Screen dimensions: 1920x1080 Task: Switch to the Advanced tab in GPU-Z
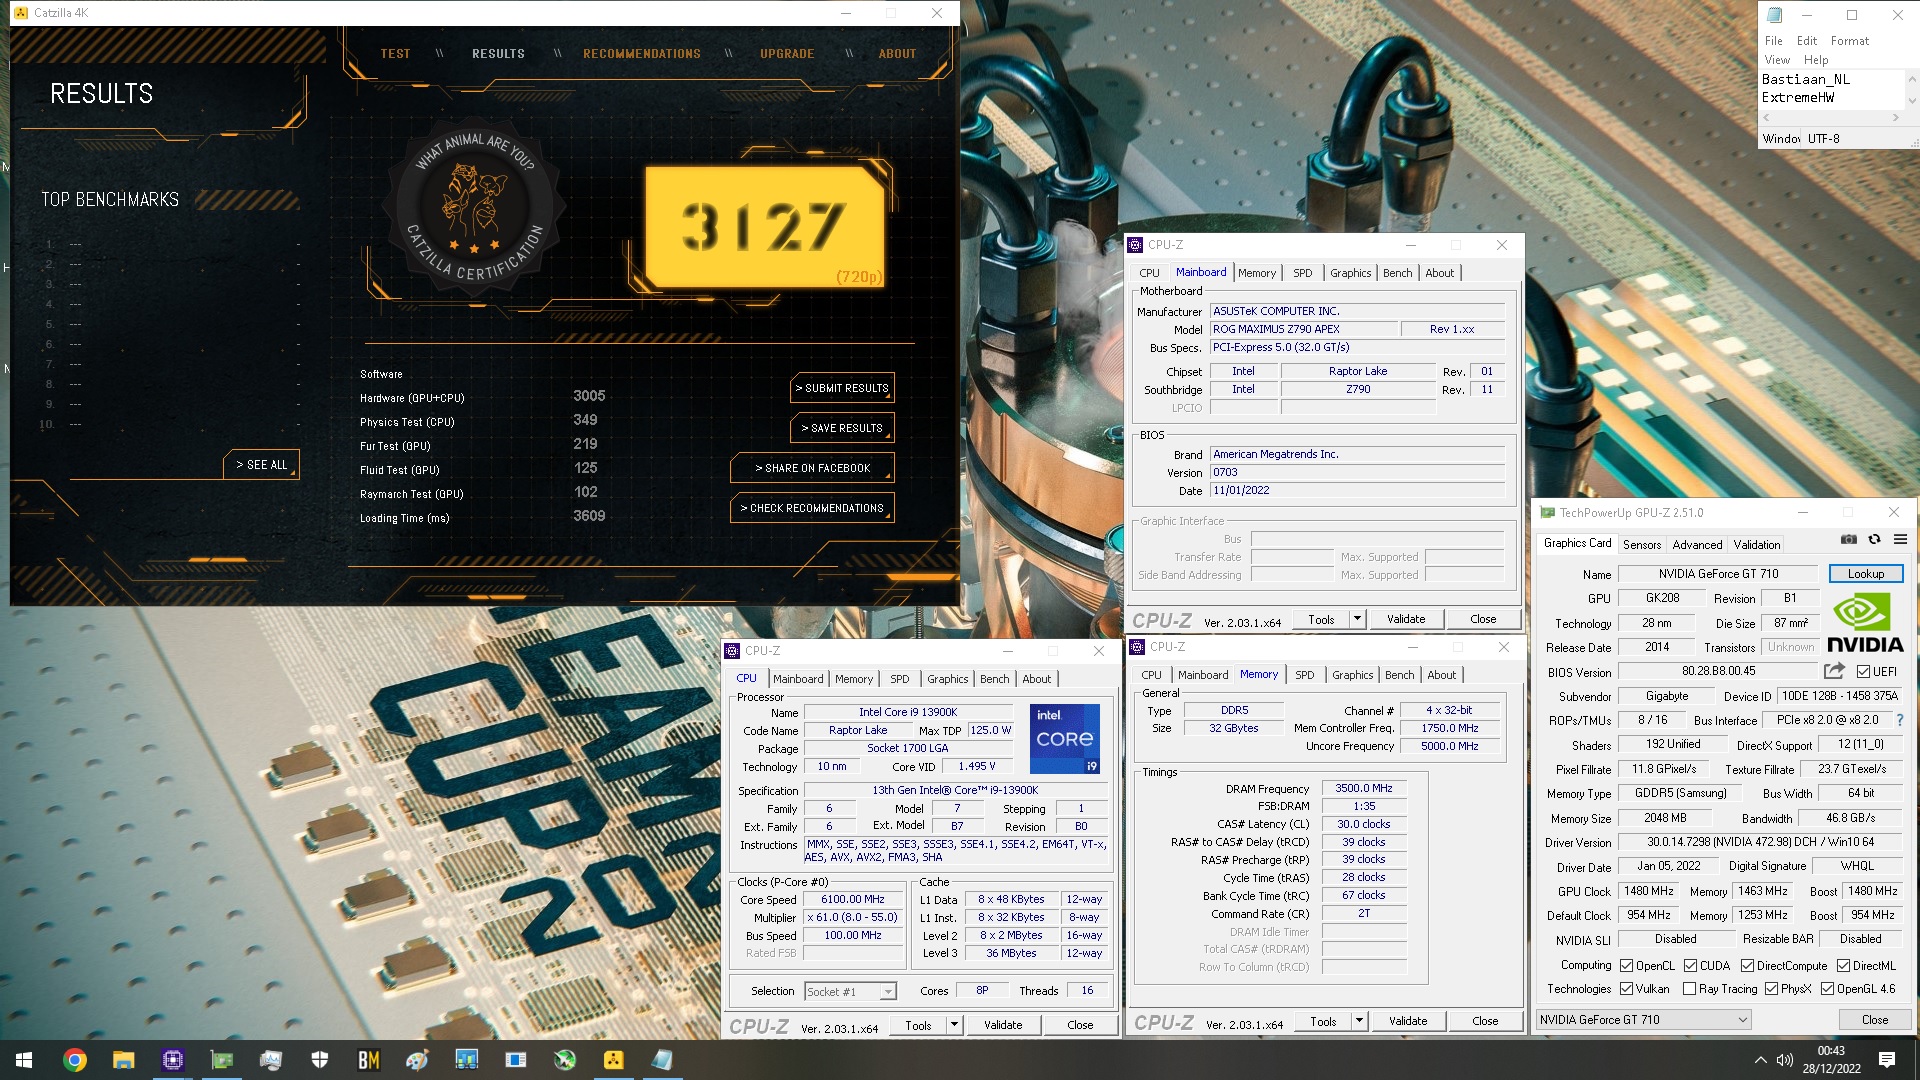(1697, 544)
